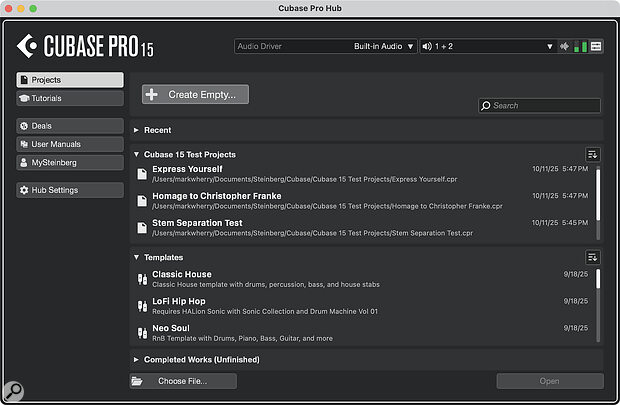Click the Stem Separation Test.cpr file path
This screenshot has width=620, height=405.
313,233
